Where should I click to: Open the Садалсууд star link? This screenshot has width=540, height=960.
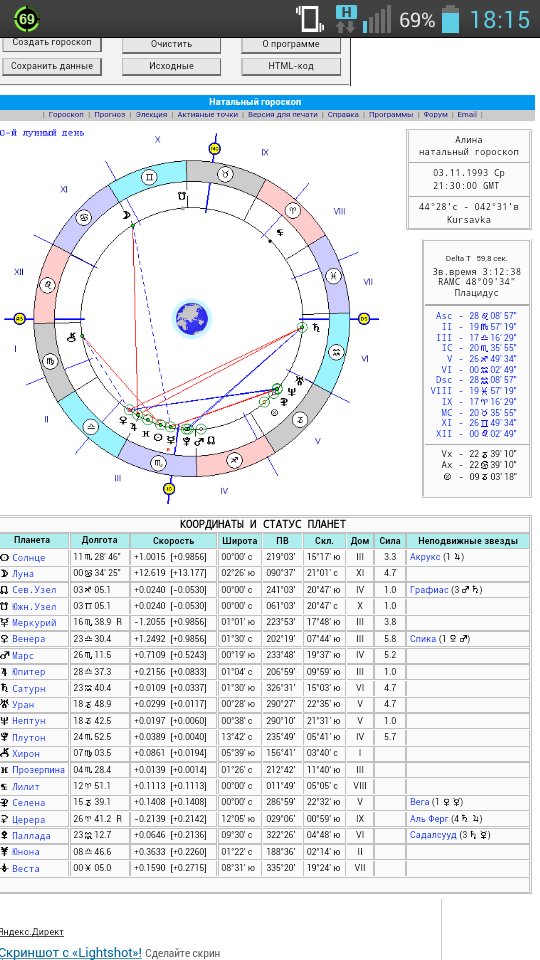coord(436,835)
